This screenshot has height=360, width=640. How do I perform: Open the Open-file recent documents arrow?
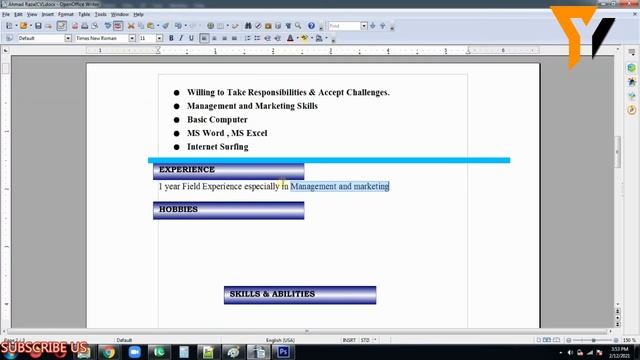click(31, 26)
